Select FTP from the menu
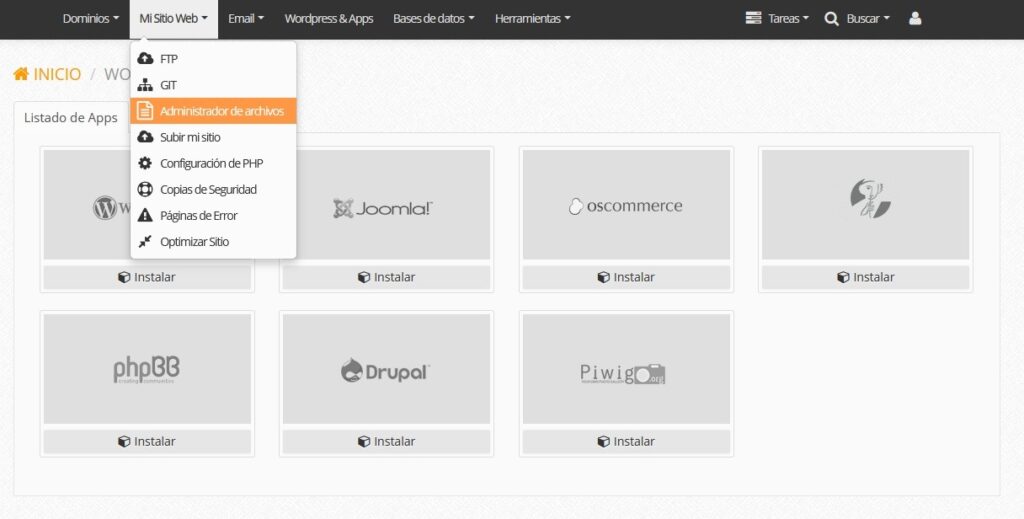The image size is (1024, 519). pyautogui.click(x=213, y=59)
